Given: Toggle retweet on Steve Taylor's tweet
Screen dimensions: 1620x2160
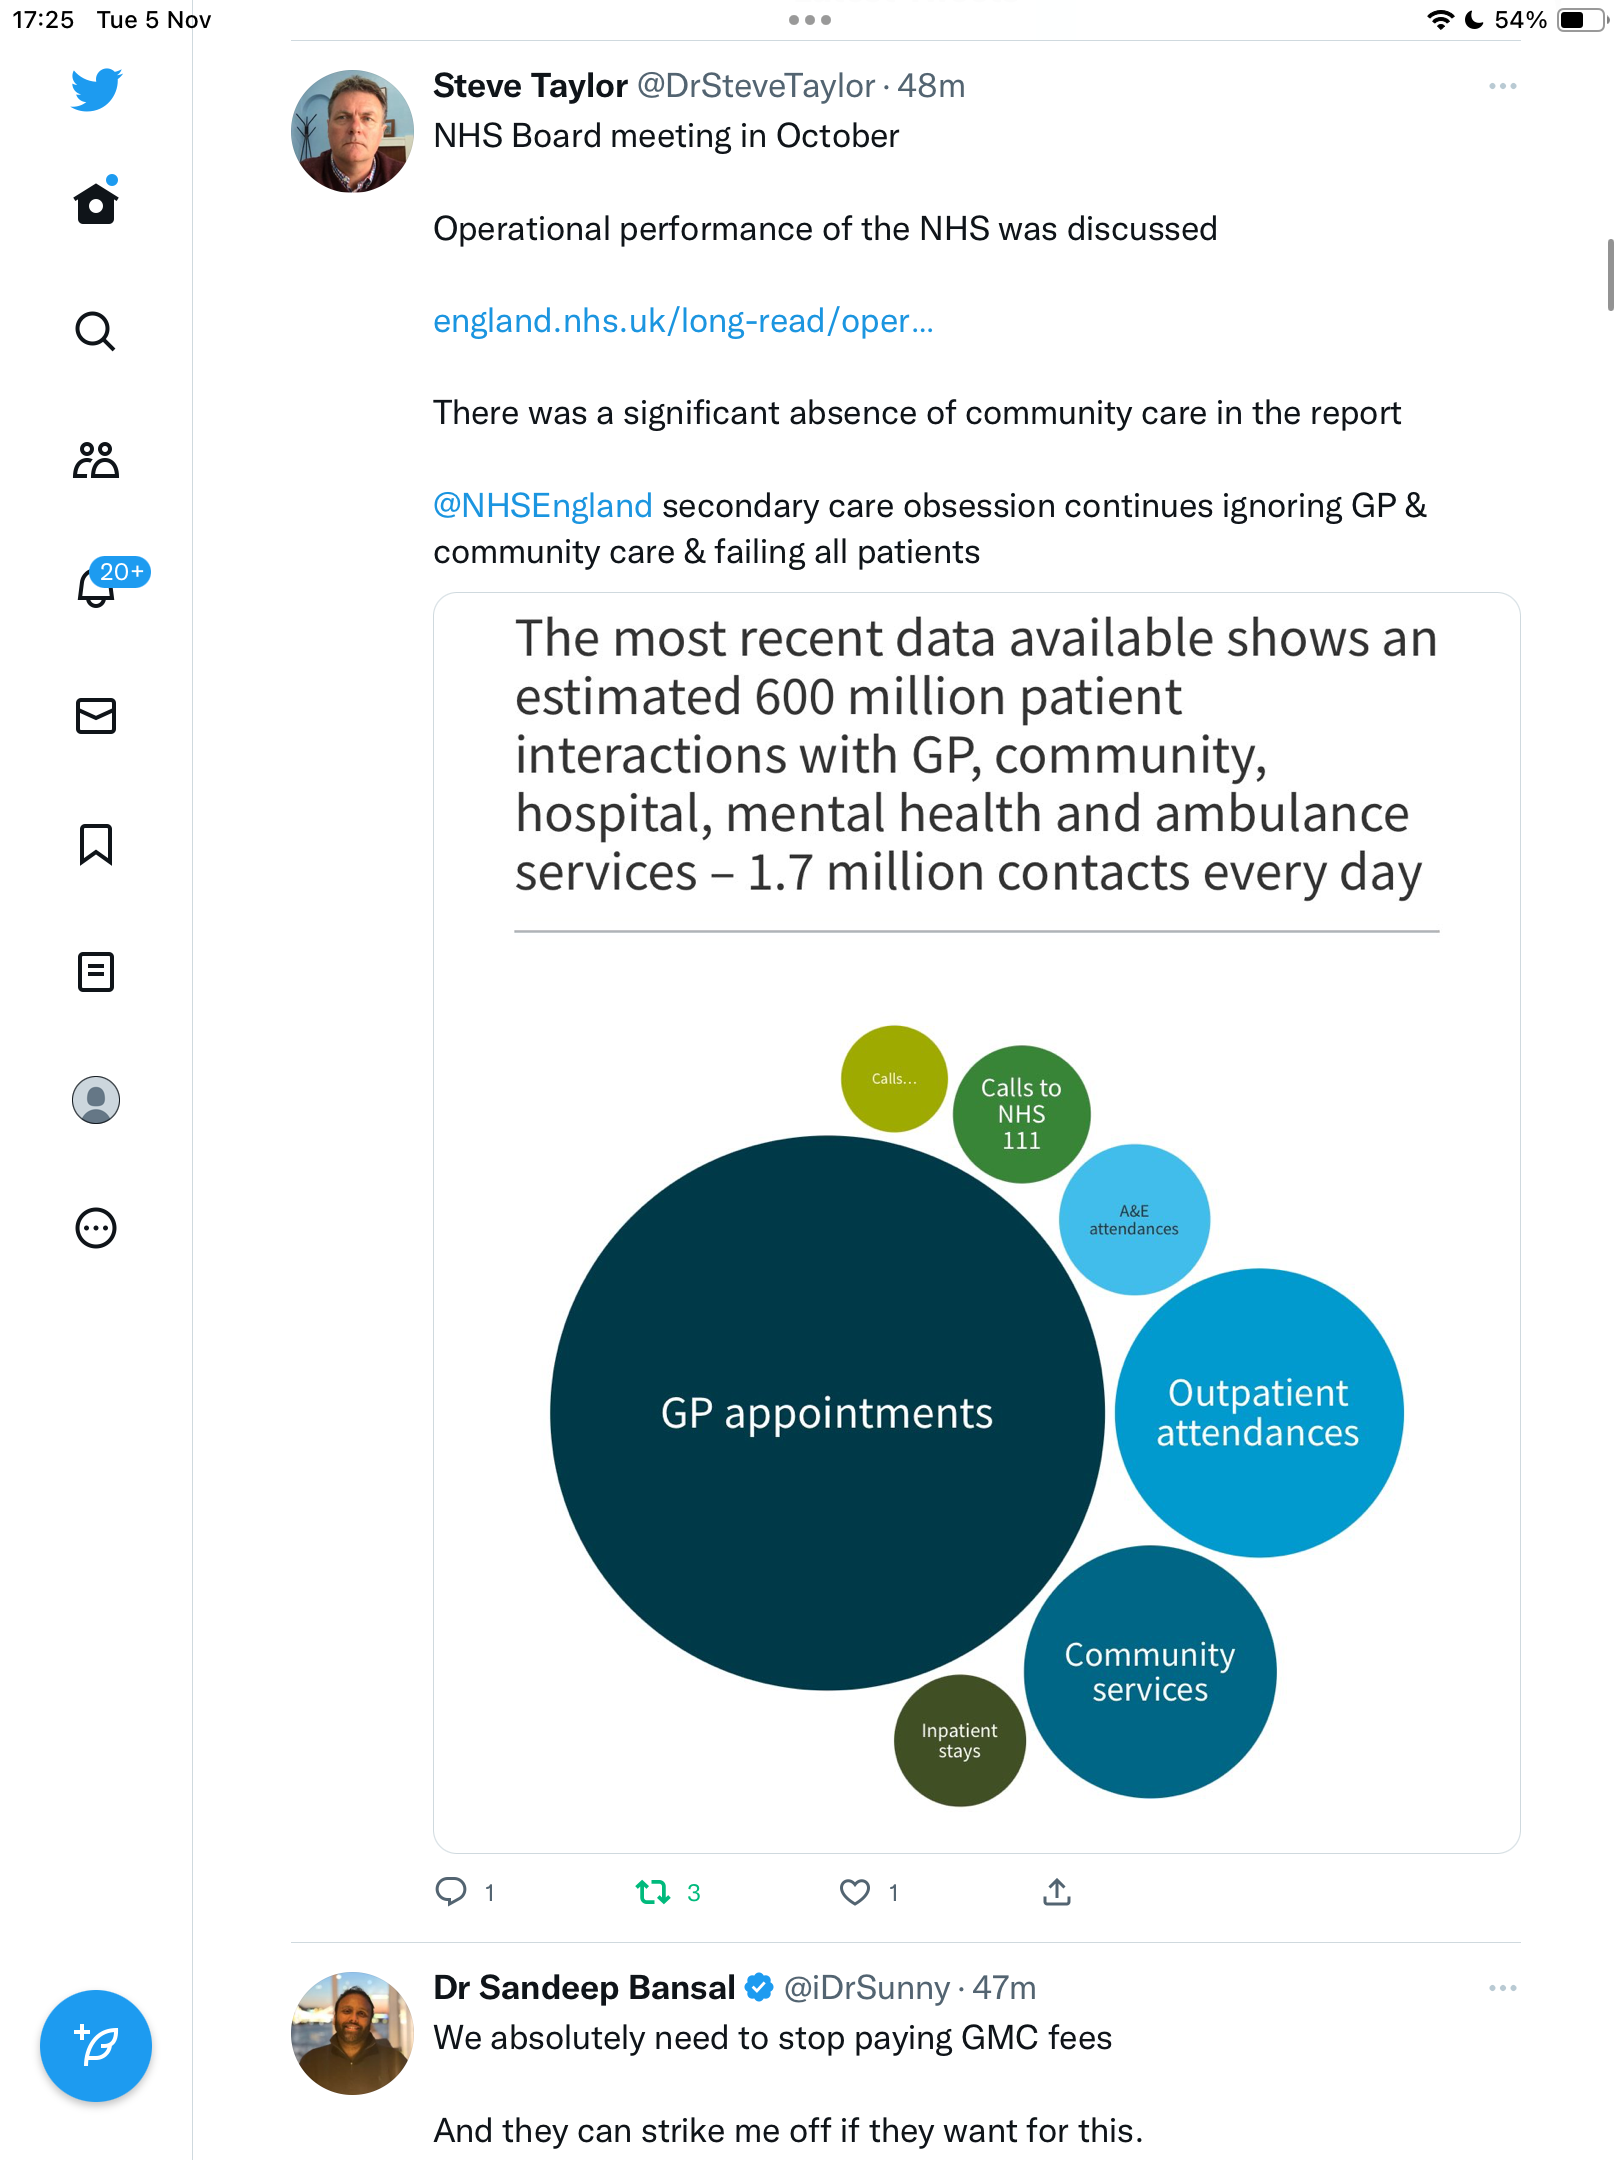Looking at the screenshot, I should pyautogui.click(x=653, y=1892).
